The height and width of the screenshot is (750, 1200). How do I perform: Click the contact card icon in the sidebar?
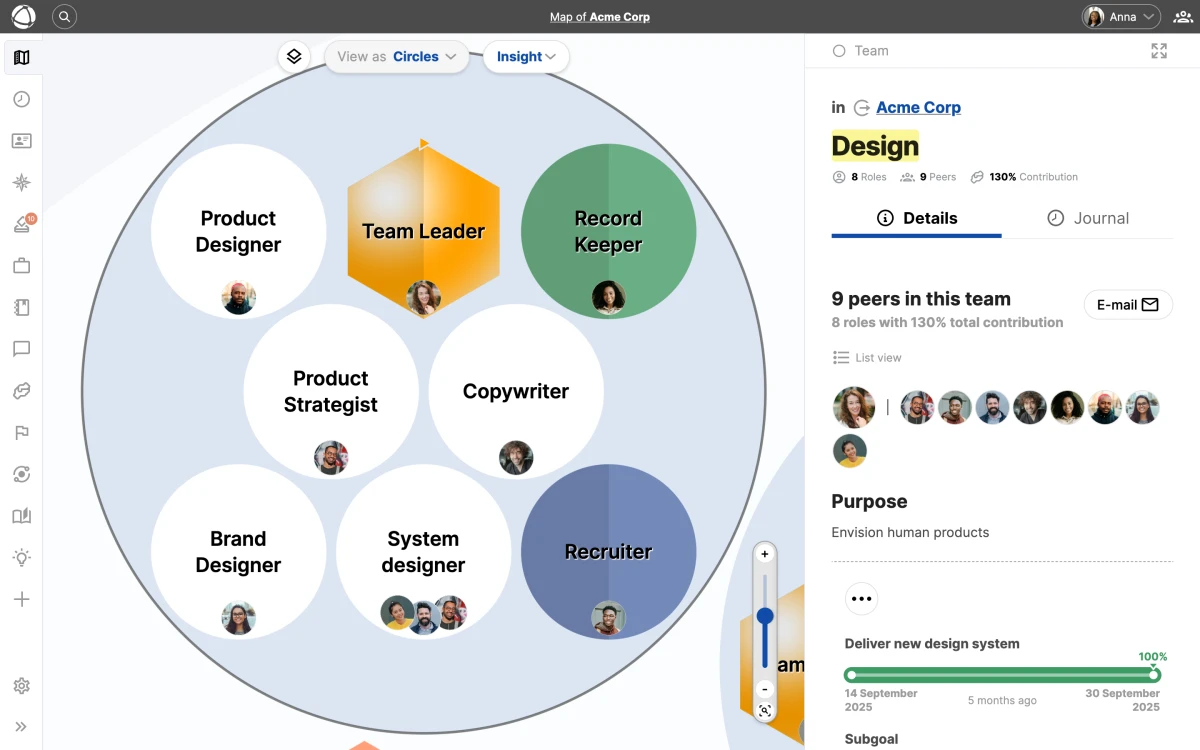(x=22, y=140)
